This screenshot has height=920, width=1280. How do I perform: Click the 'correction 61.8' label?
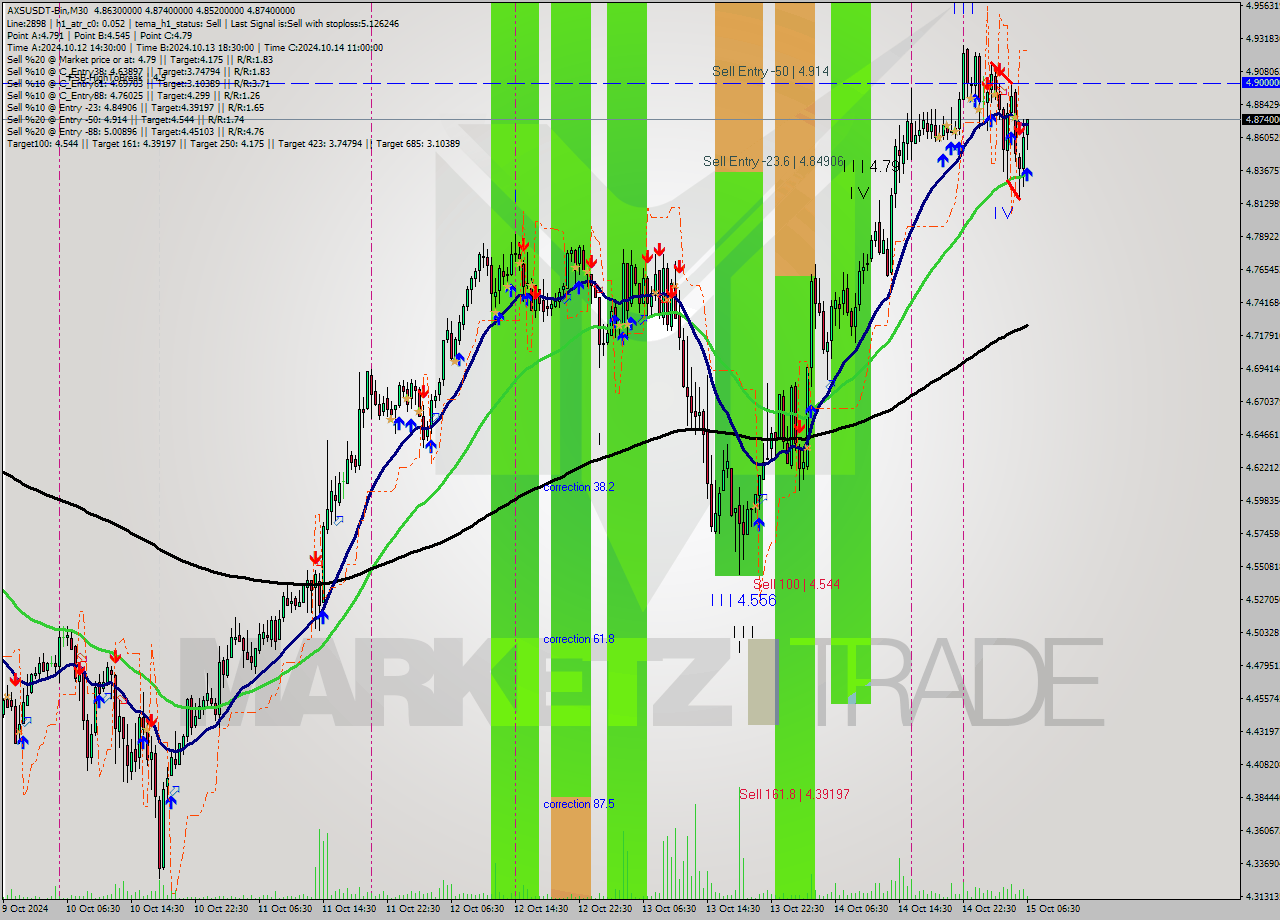(x=579, y=639)
